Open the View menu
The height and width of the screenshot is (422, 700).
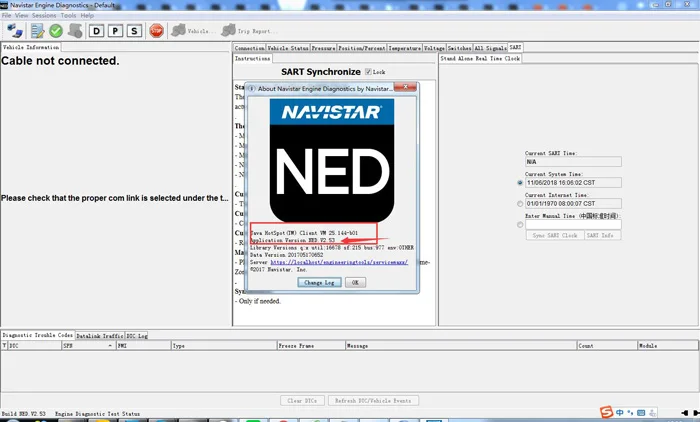21,15
